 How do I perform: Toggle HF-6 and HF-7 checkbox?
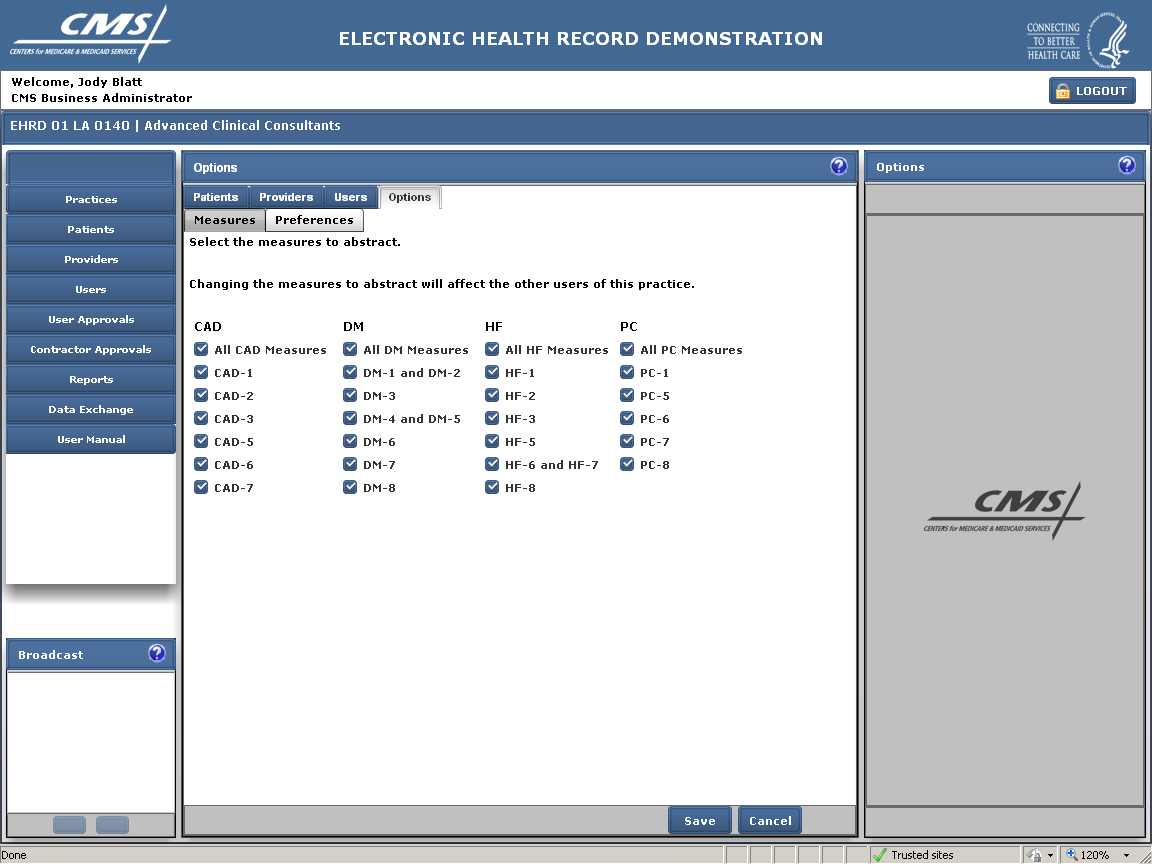492,464
